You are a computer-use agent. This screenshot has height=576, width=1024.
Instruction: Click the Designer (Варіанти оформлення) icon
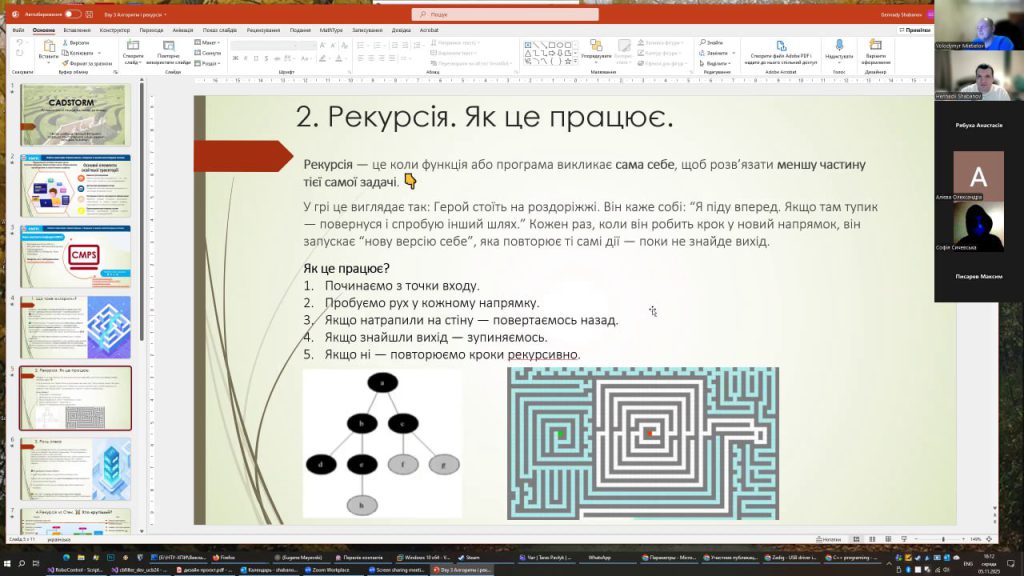pos(876,49)
